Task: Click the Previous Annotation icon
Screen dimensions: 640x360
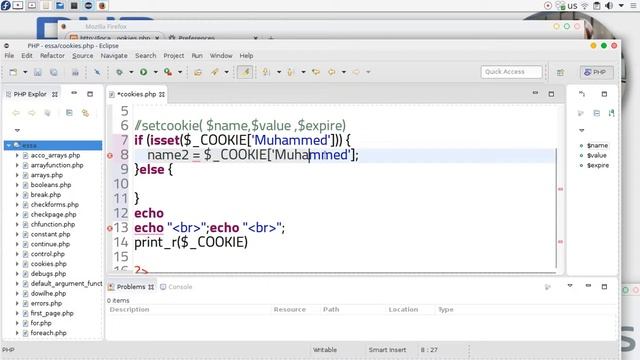Action: pos(291,72)
